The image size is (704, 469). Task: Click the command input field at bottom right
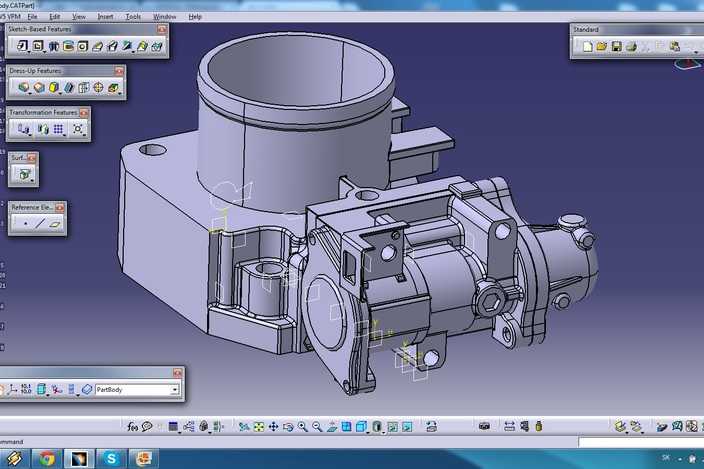point(641,443)
